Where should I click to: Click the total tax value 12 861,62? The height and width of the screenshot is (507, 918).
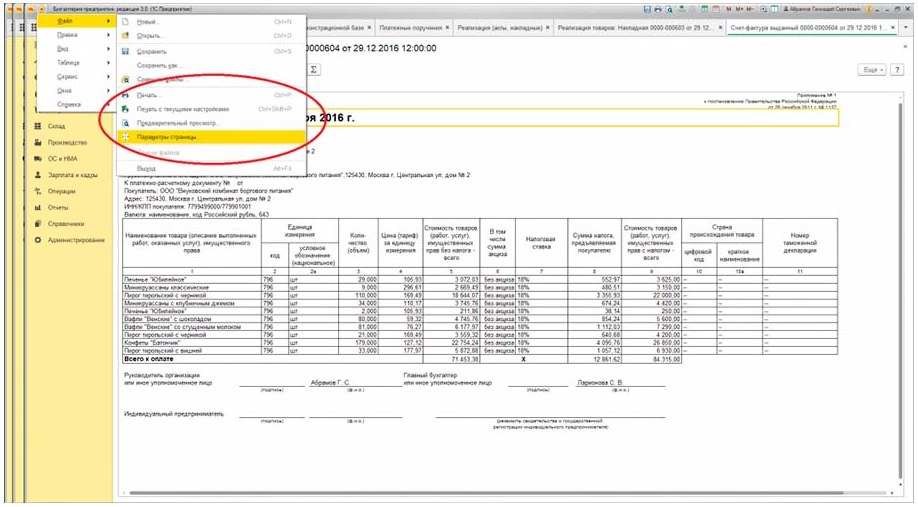(606, 359)
